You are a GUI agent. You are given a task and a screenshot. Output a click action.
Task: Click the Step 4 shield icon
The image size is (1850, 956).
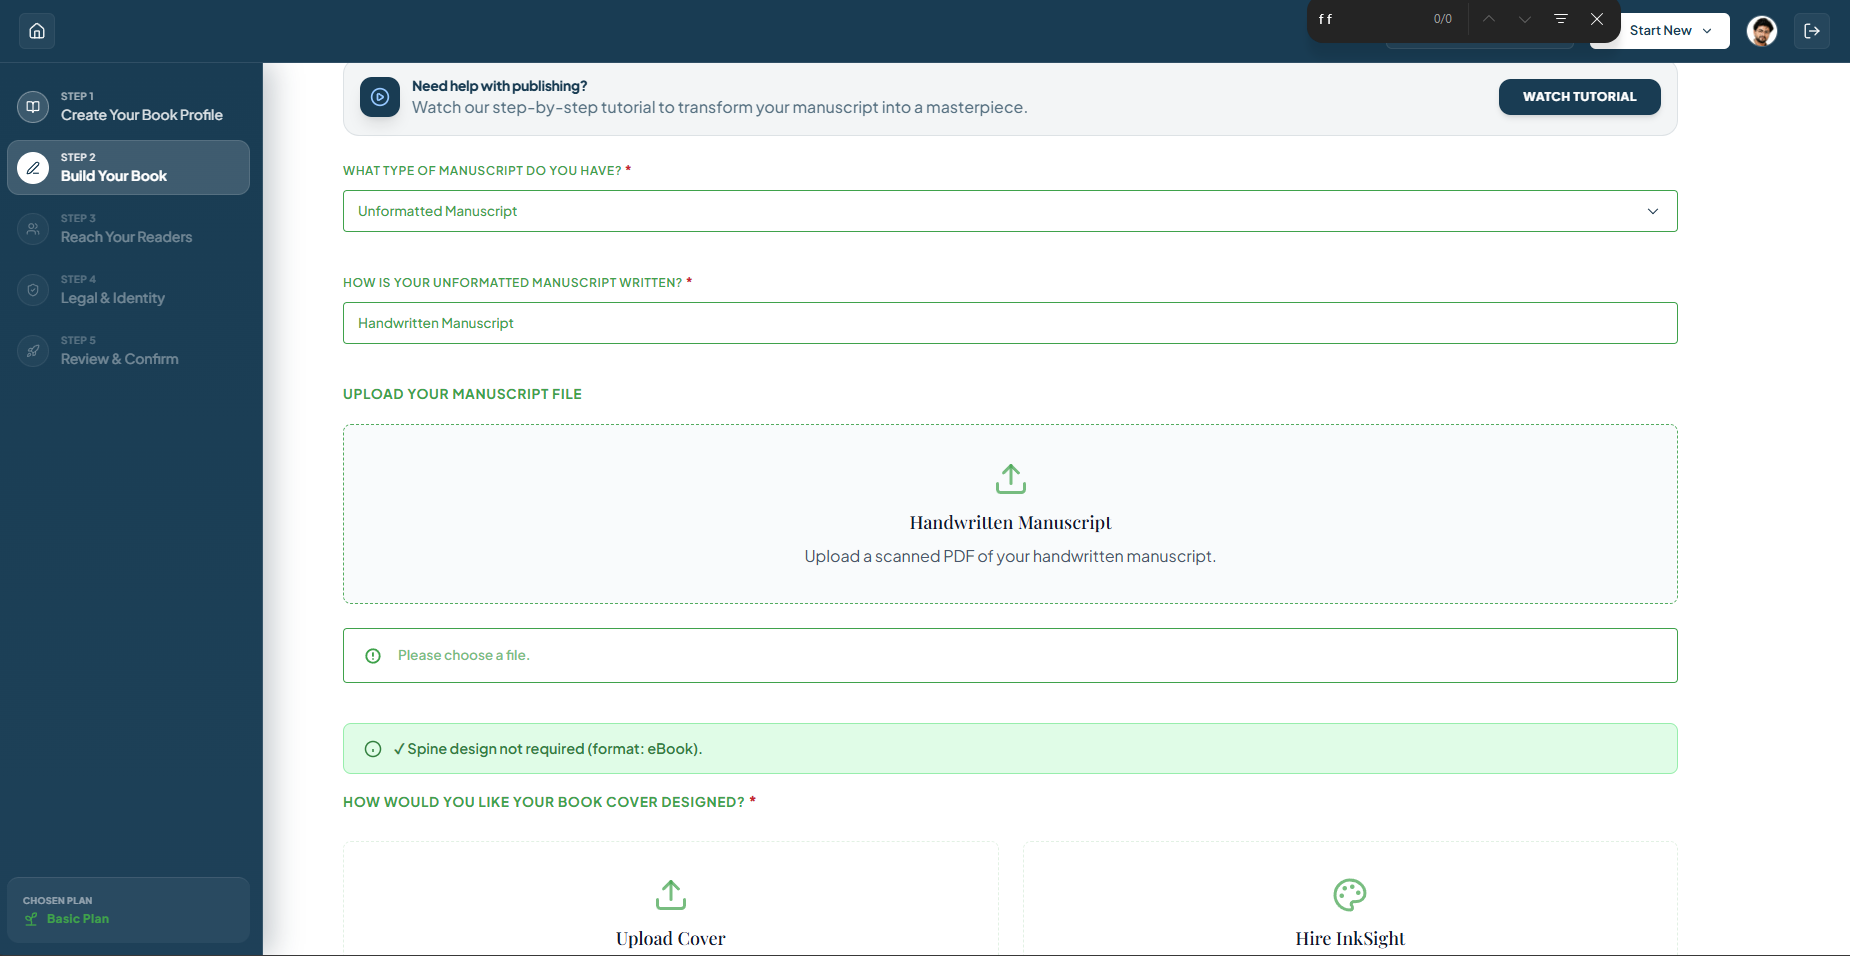pos(33,290)
